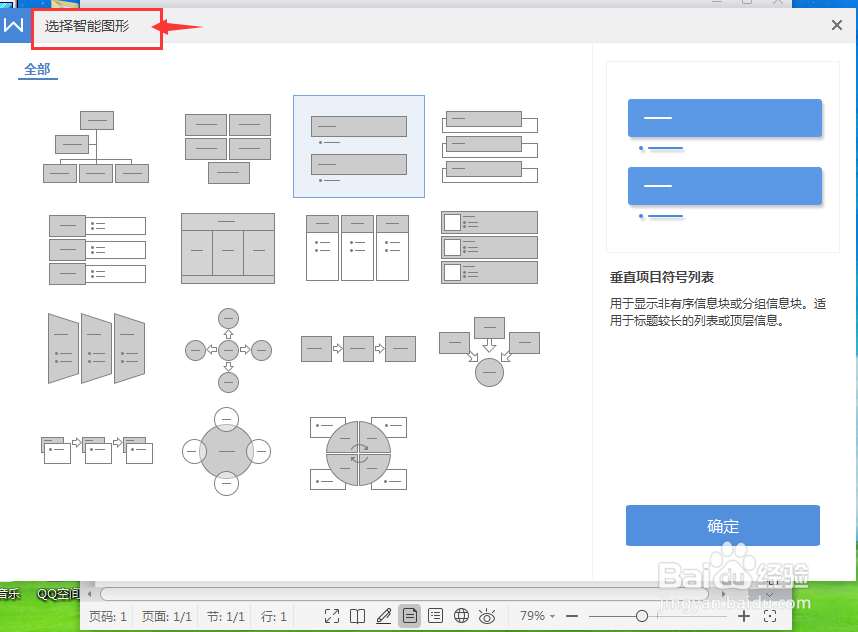Switch to outline view icon
This screenshot has width=858, height=632.
pos(436,616)
